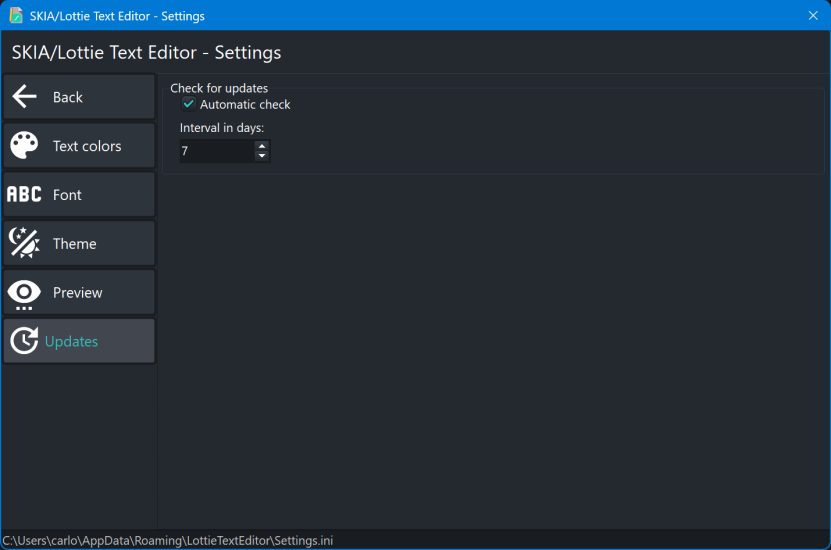Screen dimensions: 831x550
Task: Click the Interval in days input field
Action: click(217, 151)
